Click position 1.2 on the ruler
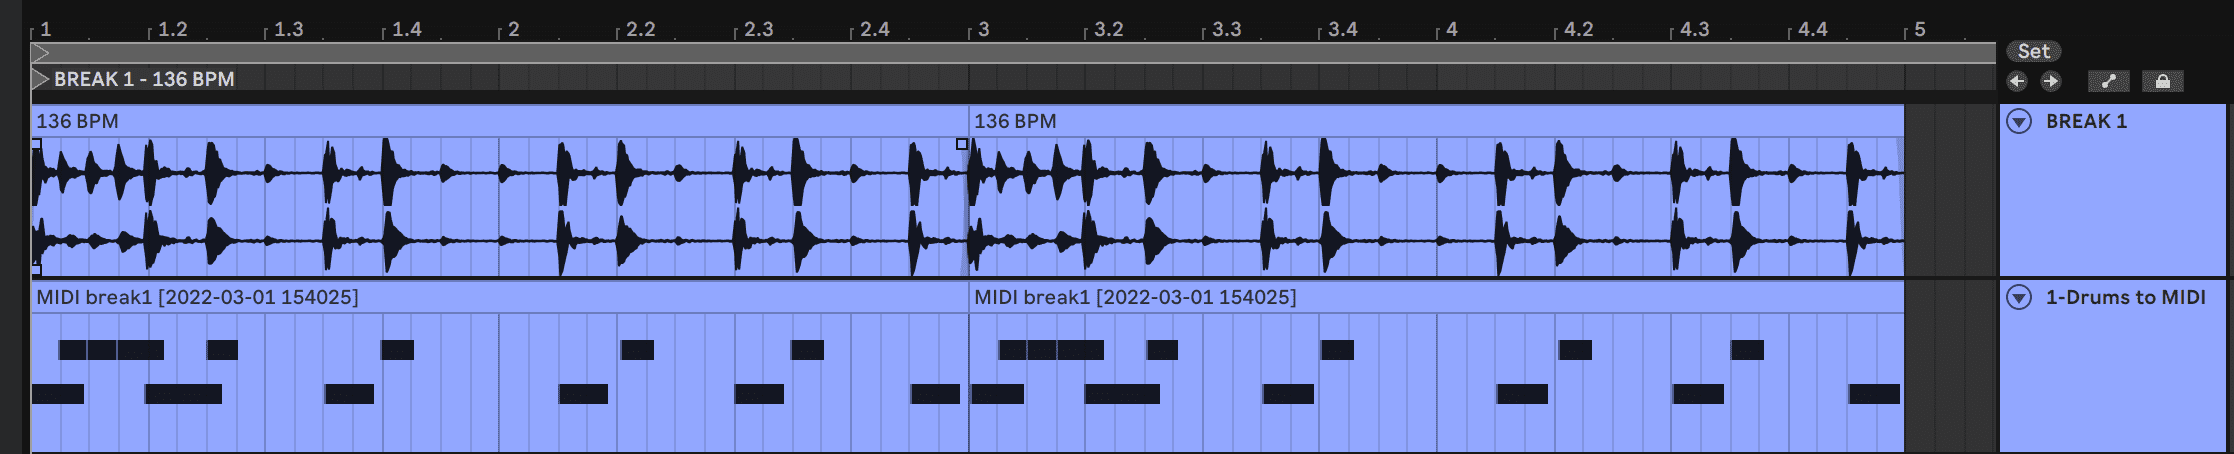 click(x=173, y=29)
